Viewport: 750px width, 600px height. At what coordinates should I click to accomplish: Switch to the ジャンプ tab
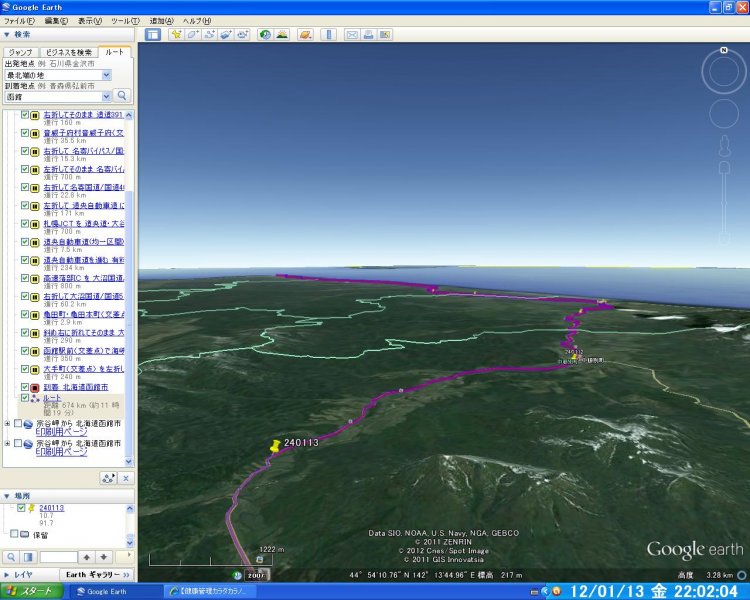click(20, 52)
